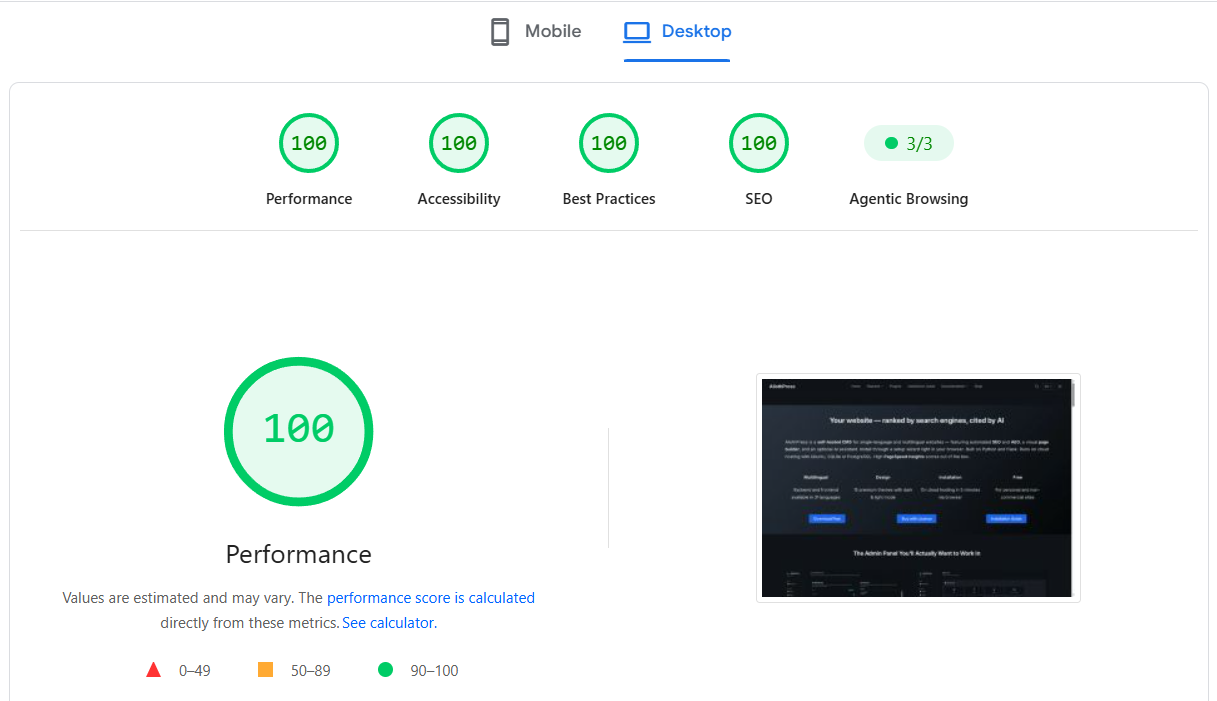Screen dimensions: 1217x701
Task: Open the SEO score gauge
Action: pyautogui.click(x=759, y=143)
